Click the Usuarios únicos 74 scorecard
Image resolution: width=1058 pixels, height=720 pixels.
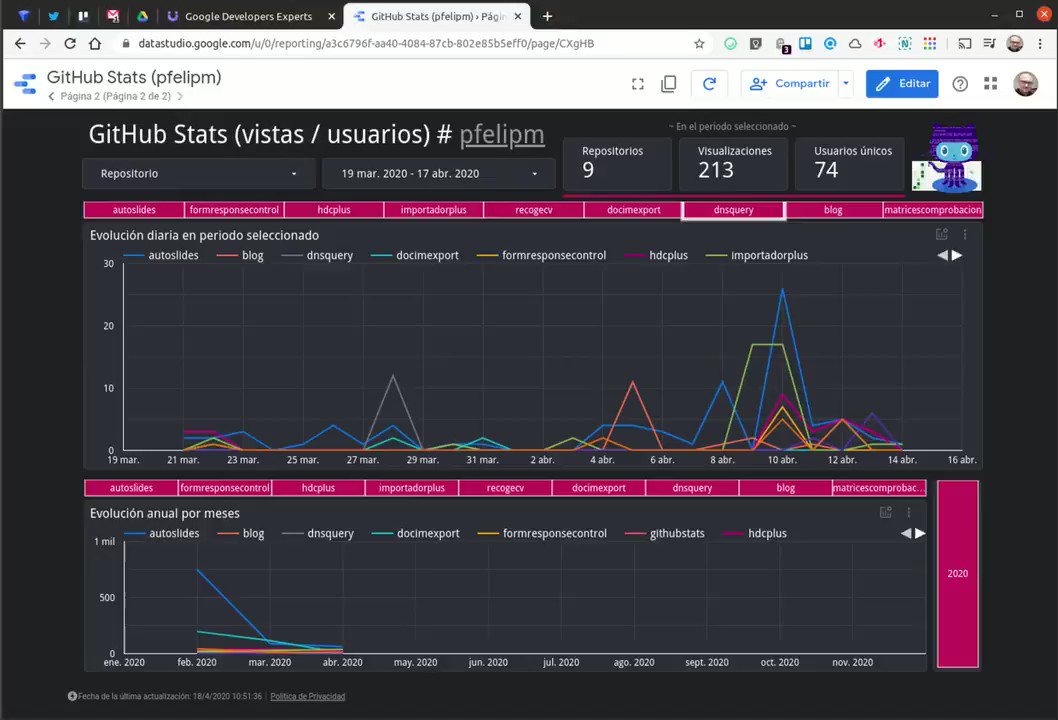[850, 163]
